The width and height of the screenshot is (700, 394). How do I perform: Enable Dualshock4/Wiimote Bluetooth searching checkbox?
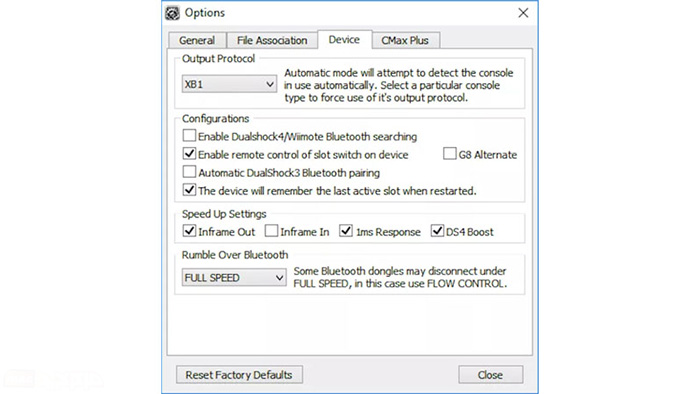point(189,135)
